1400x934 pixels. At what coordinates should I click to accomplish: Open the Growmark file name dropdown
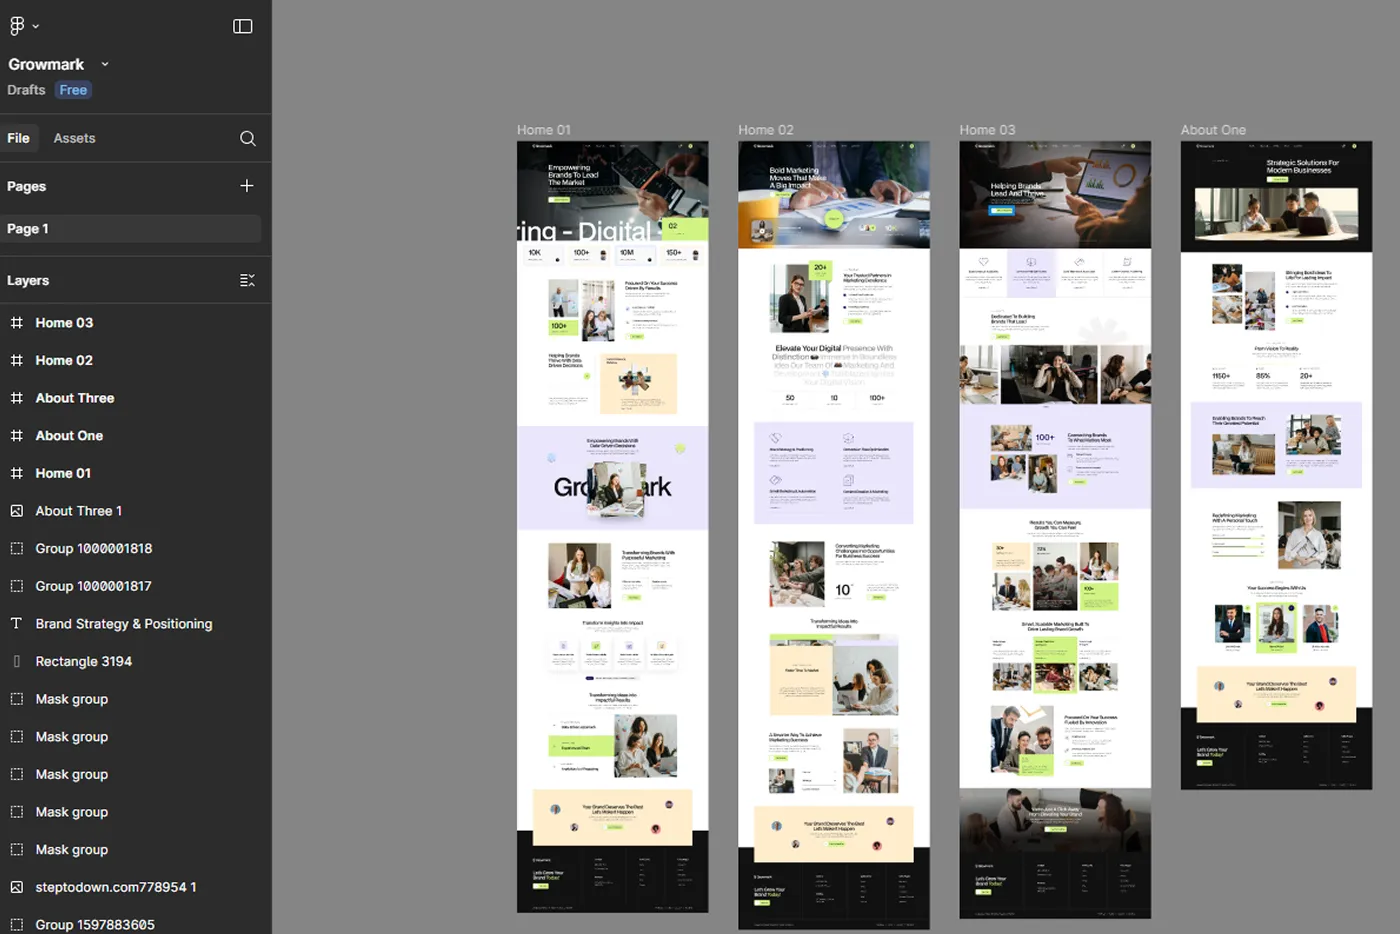(x=104, y=63)
